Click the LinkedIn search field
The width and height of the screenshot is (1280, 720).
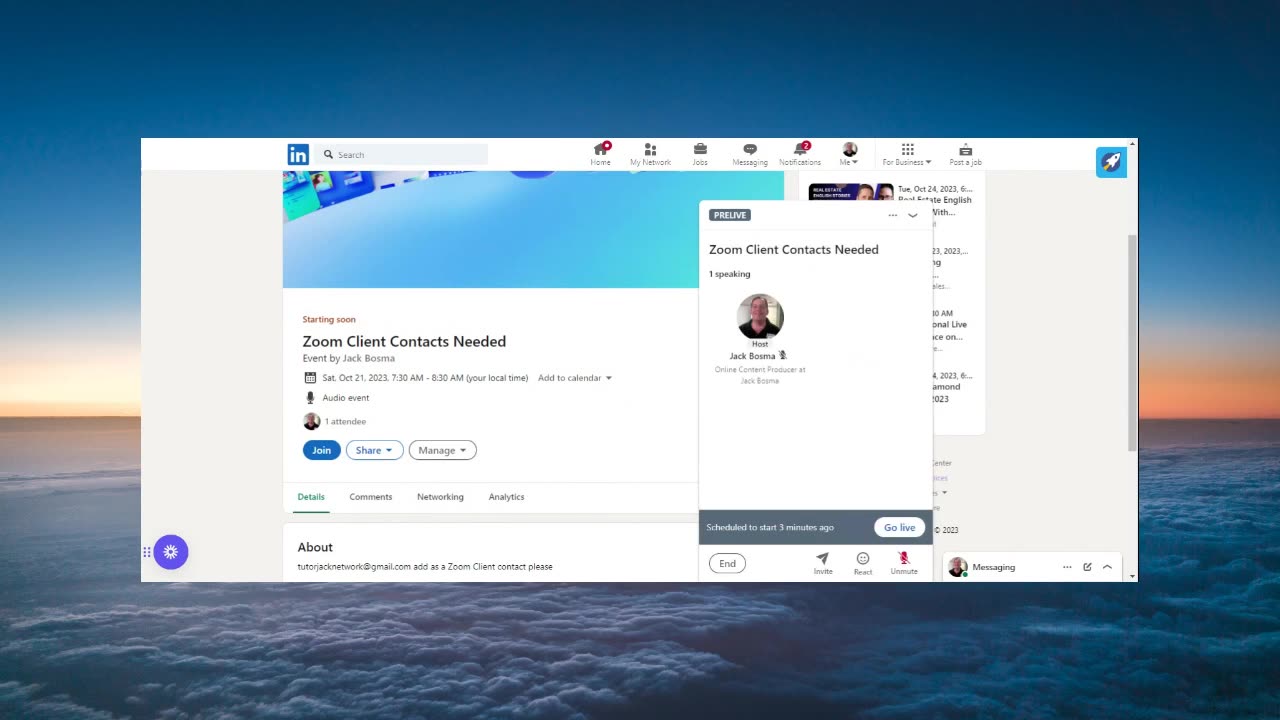point(402,154)
